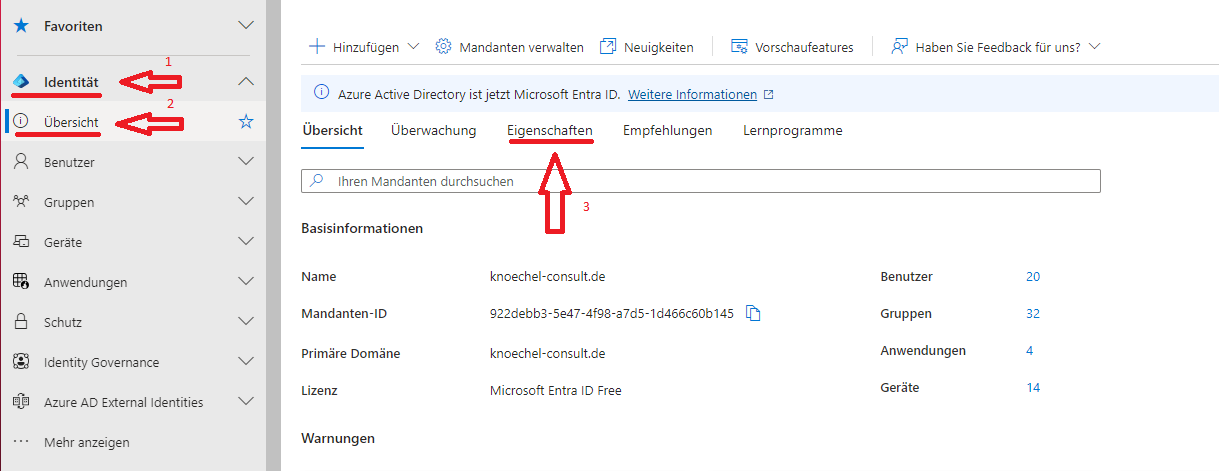The width and height of the screenshot is (1219, 471).
Task: Switch to the Eigenschaften tab
Action: [x=549, y=131]
